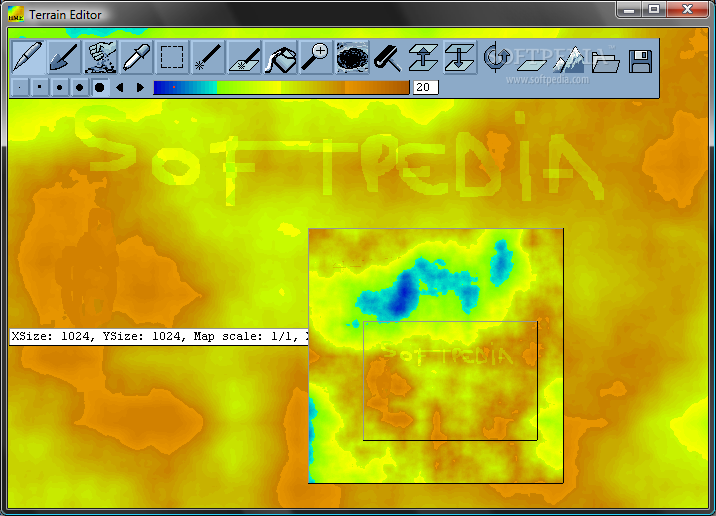Click the raise terrain level icon
Image resolution: width=716 pixels, height=516 pixels.
pos(424,58)
